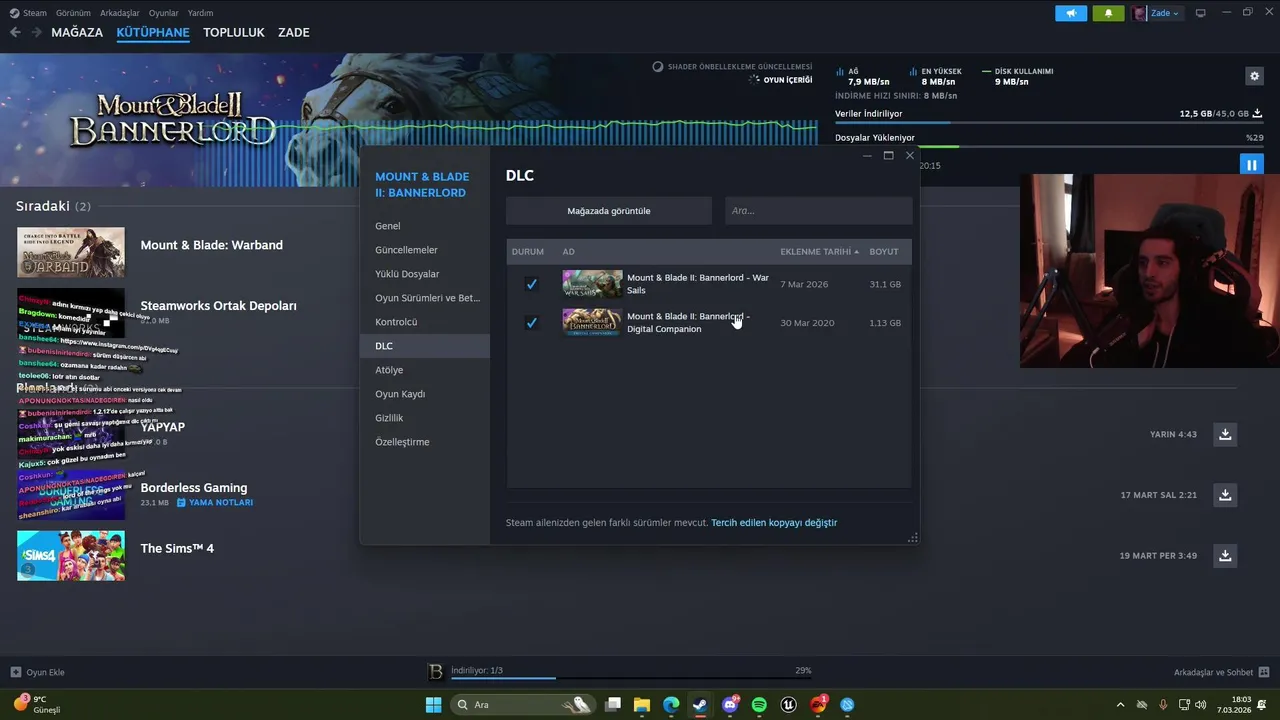Select Güncellemeler in properties sidebar
1280x720 pixels.
click(425, 250)
